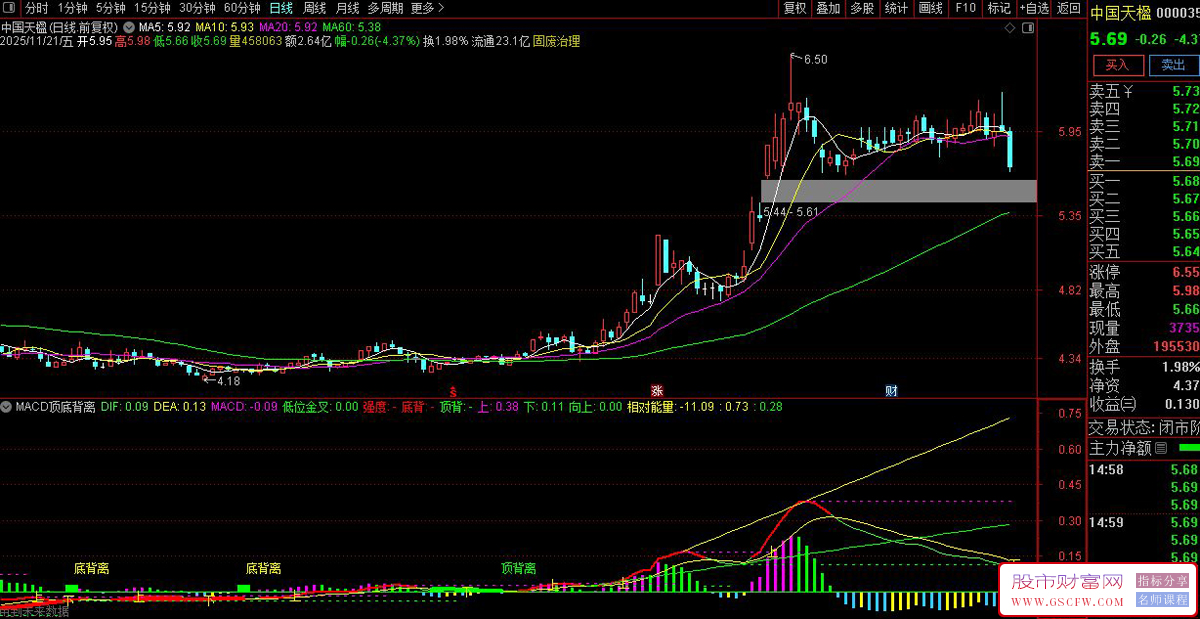Toggle the left sidebar panel icon

coord(10,8)
